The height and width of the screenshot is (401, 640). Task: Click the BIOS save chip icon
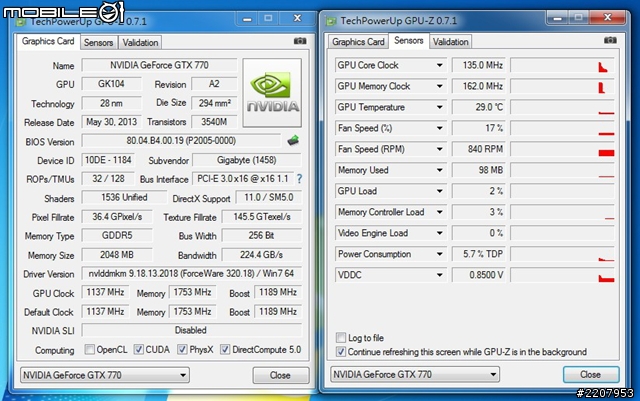(x=293, y=140)
